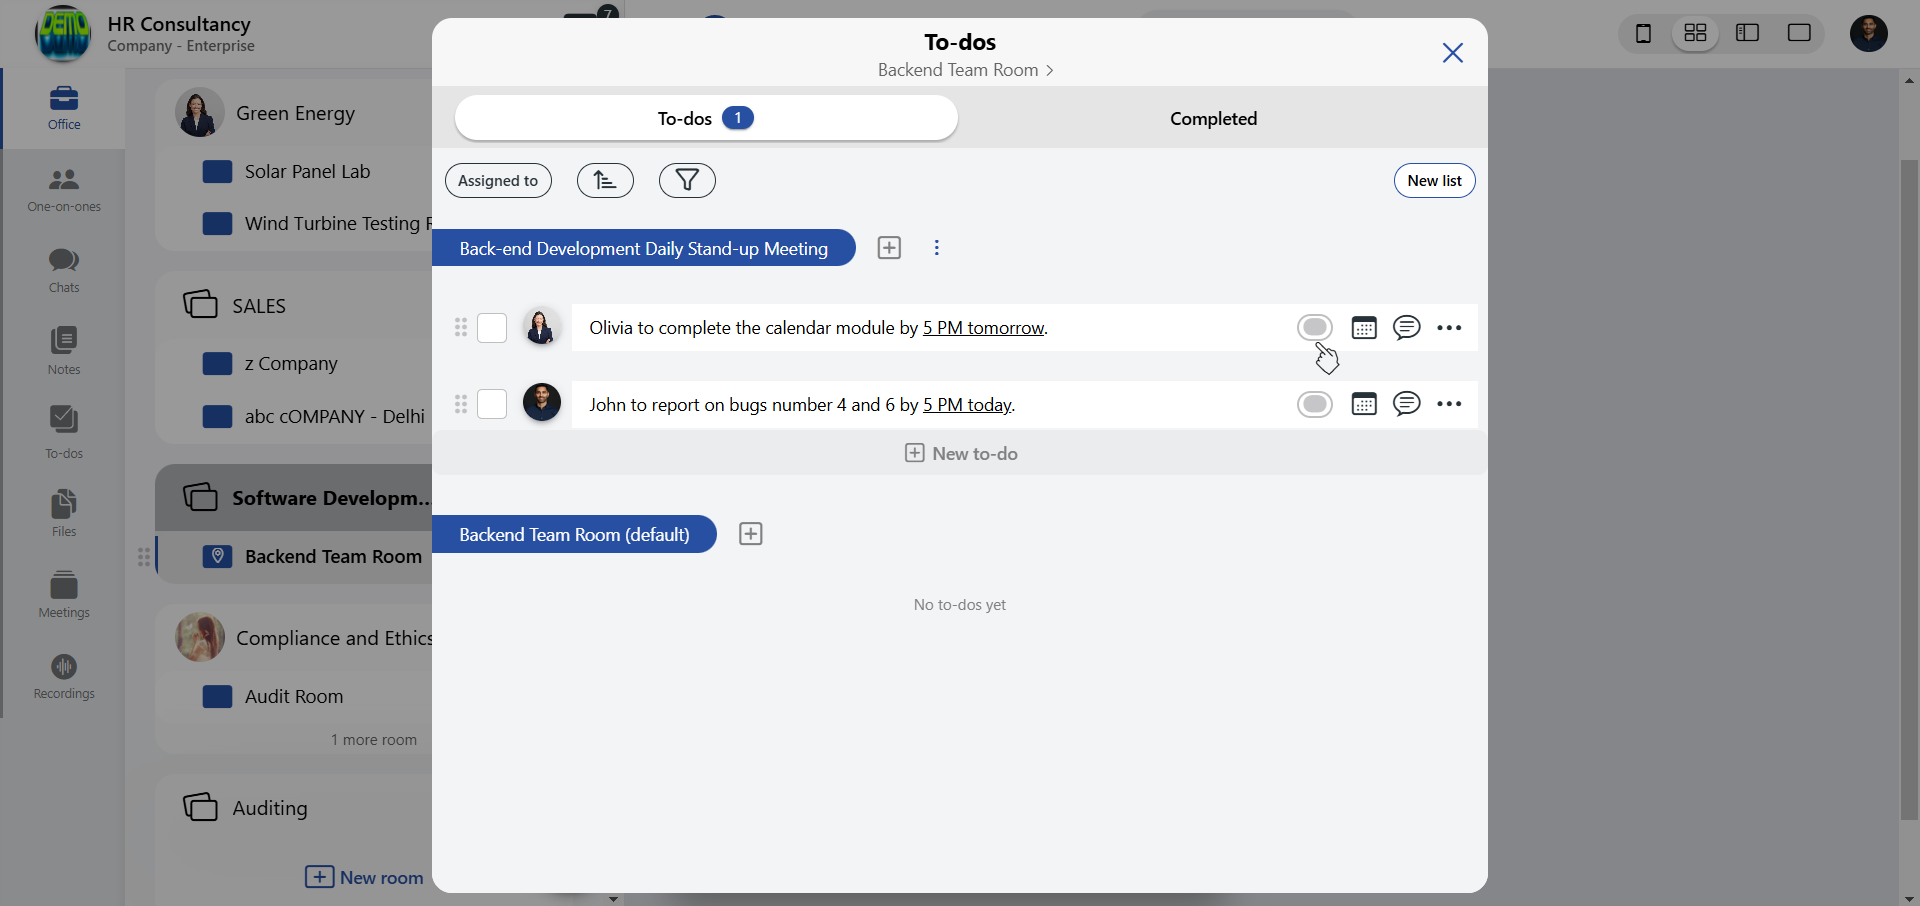Viewport: 1920px width, 906px height.
Task: Open the Office section in sidebar
Action: coord(64,108)
